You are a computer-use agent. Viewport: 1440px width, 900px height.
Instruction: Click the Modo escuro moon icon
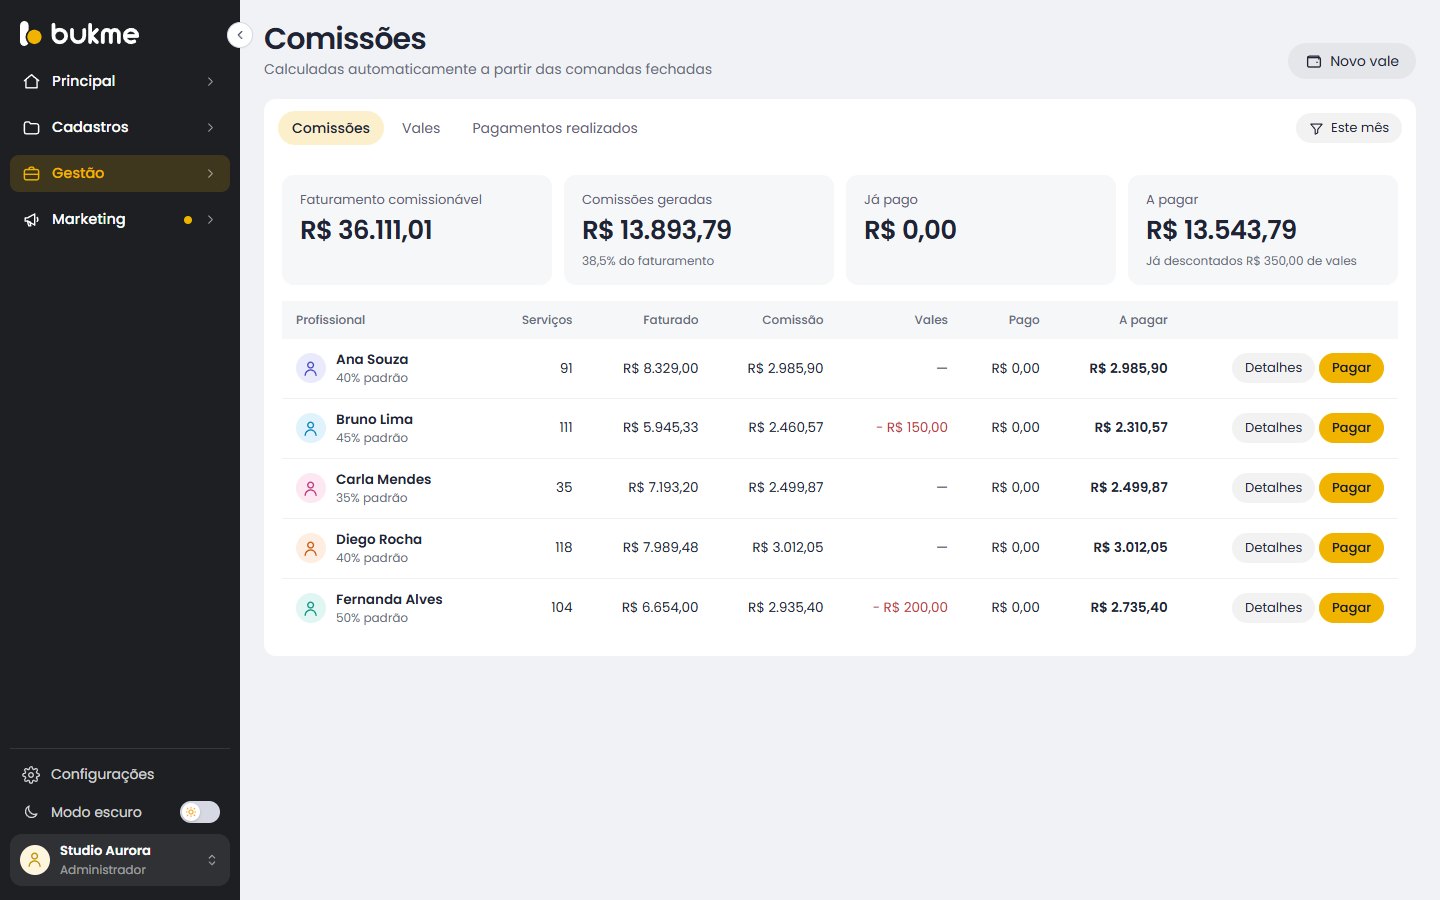point(31,812)
